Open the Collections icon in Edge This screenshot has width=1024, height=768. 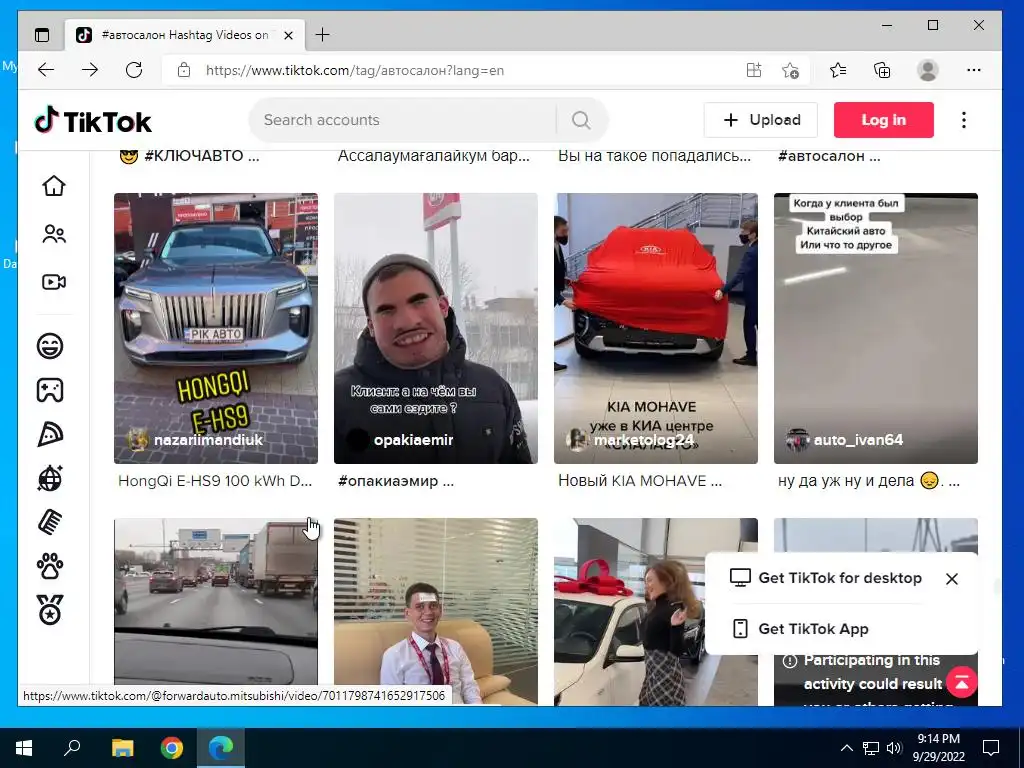(882, 70)
